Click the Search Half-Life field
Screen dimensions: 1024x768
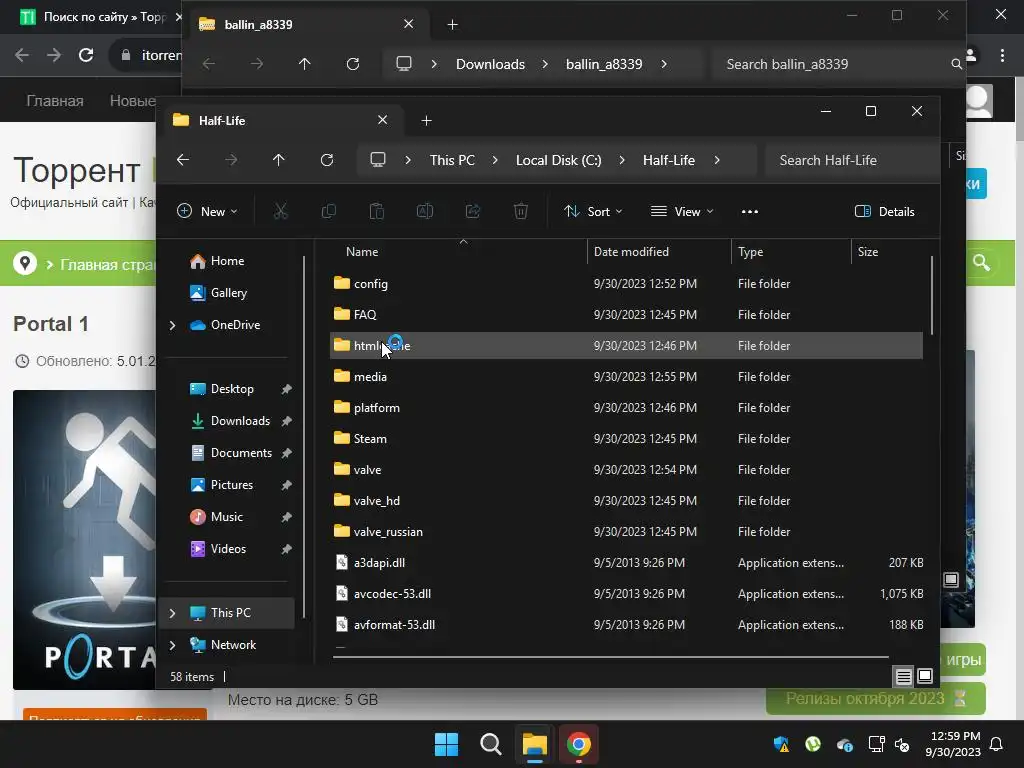click(x=853, y=160)
